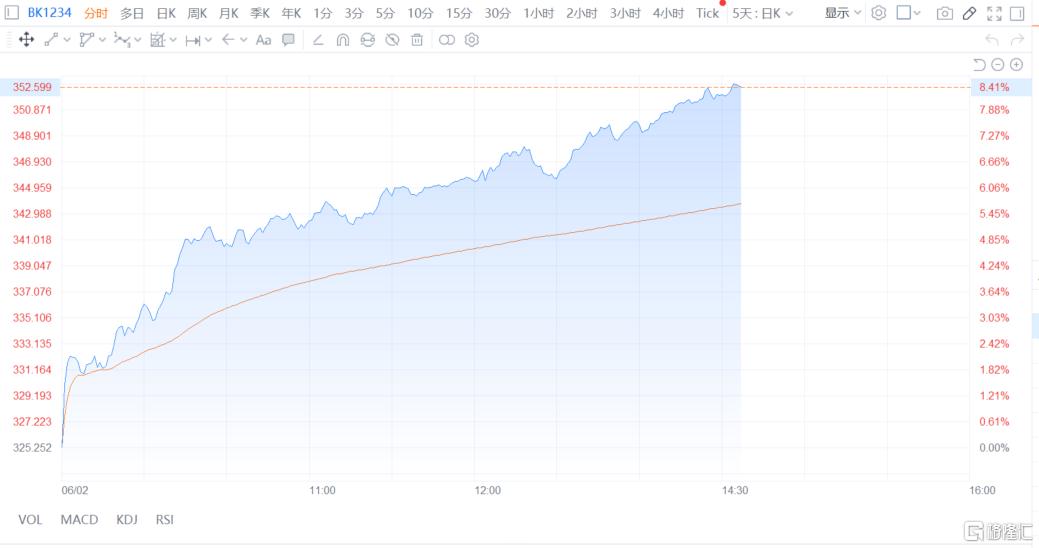Activate the magnet snap tool
The width and height of the screenshot is (1039, 548).
343,40
